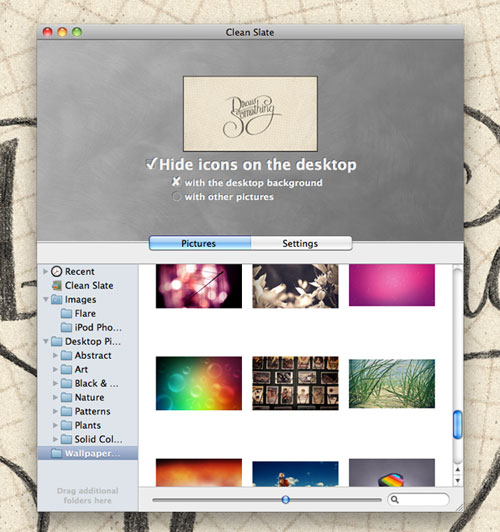Click the Abstract folder icon

coord(66,355)
